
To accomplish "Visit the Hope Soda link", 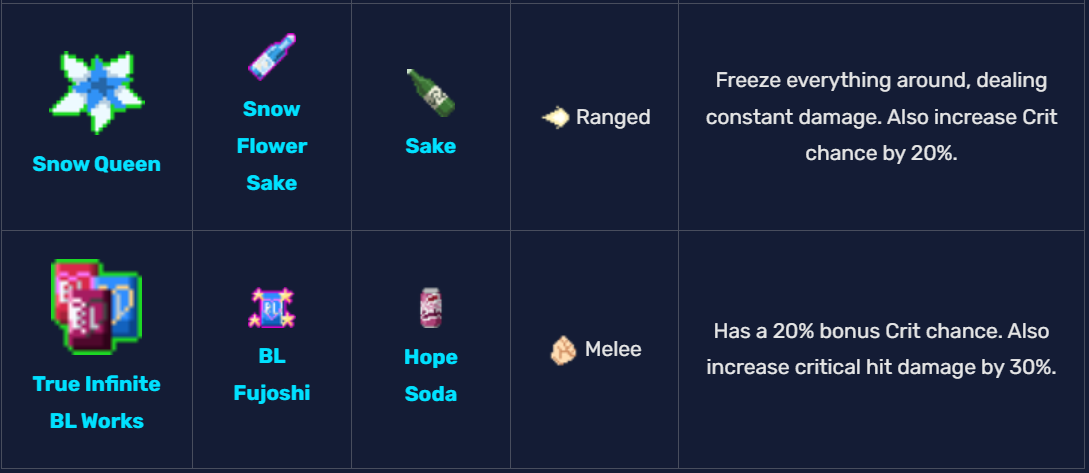I will click(x=430, y=375).
